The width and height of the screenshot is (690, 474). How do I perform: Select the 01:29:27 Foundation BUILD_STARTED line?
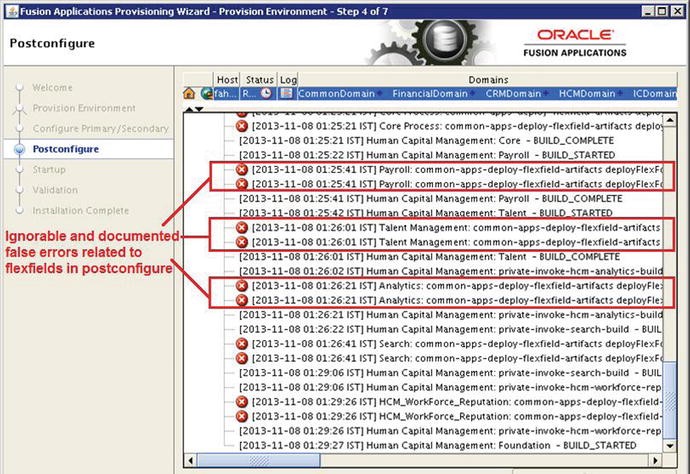tap(437, 446)
